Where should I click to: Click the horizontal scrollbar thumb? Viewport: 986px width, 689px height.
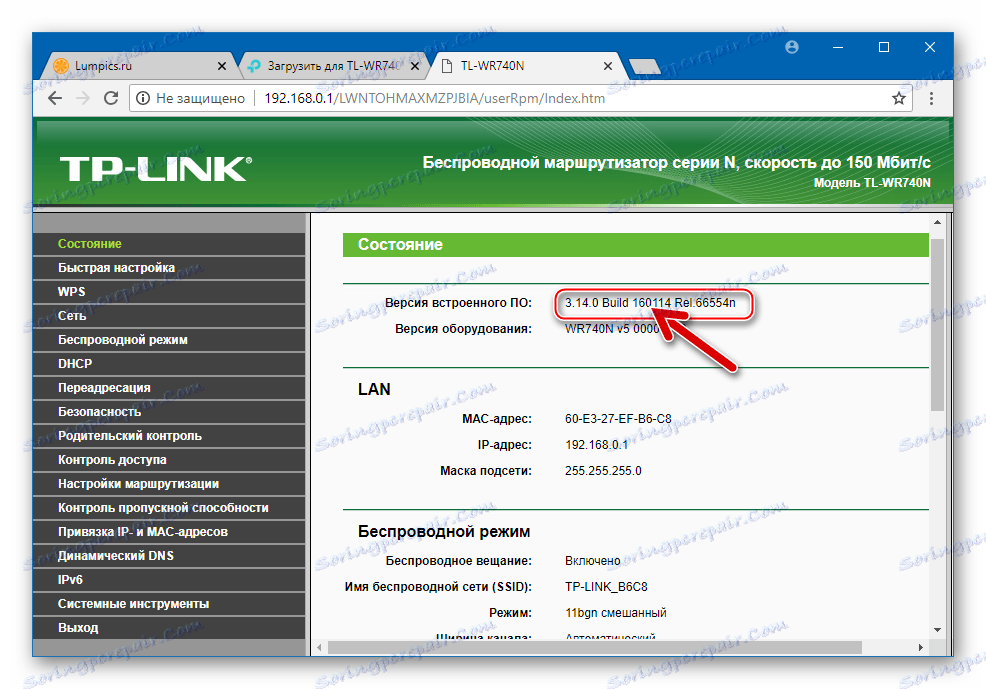pyautogui.click(x=595, y=648)
